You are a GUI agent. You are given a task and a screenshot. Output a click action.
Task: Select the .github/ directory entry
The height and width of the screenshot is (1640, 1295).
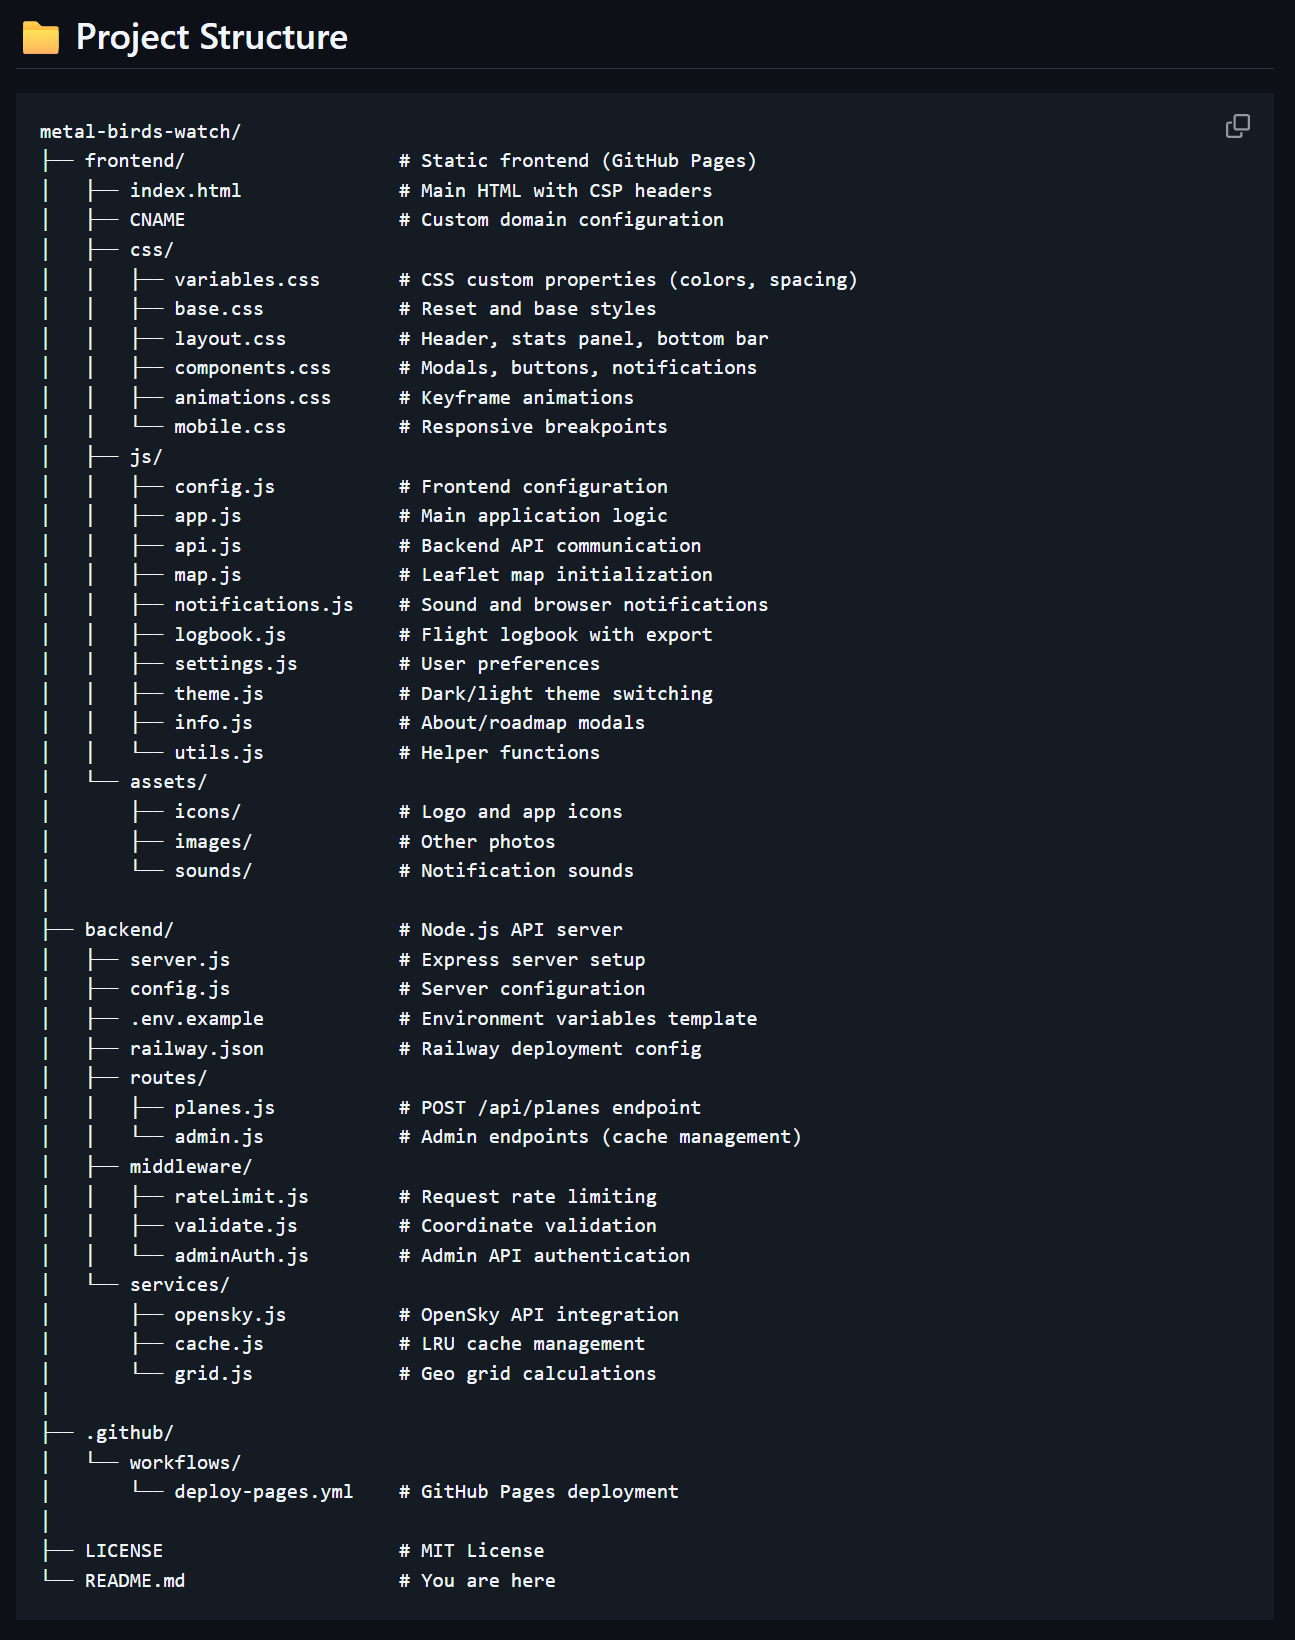[x=129, y=1433]
